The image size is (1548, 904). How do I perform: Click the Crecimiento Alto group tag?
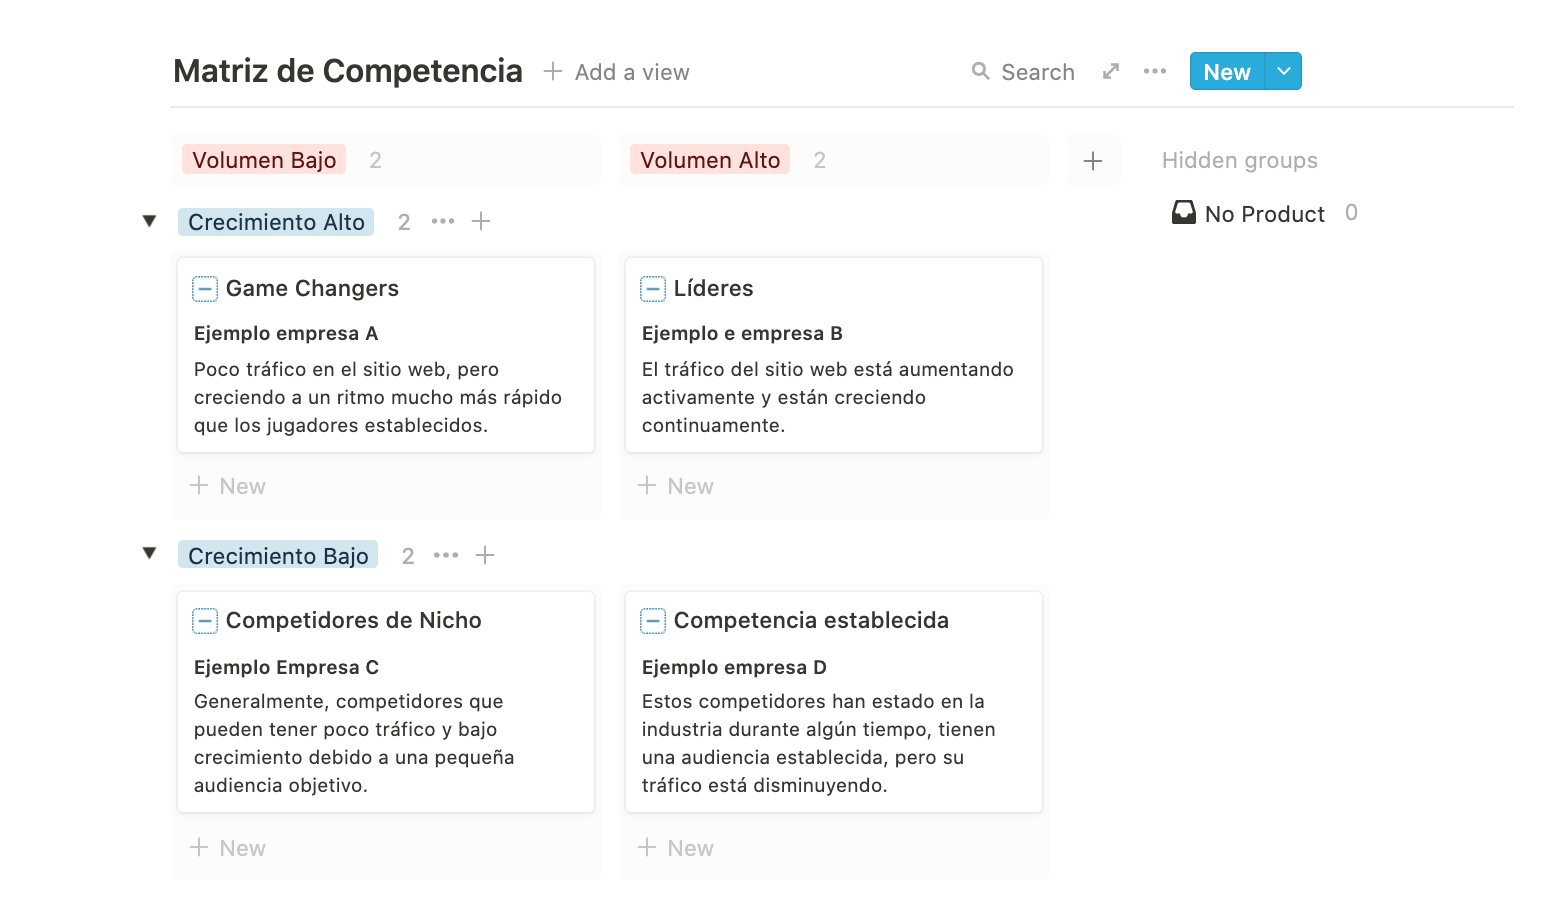click(276, 222)
